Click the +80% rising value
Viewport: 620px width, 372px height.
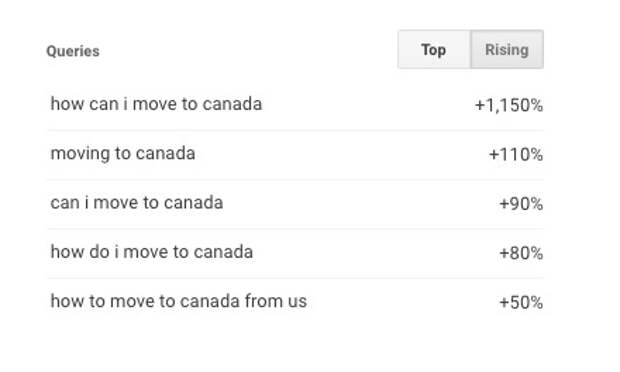(521, 253)
